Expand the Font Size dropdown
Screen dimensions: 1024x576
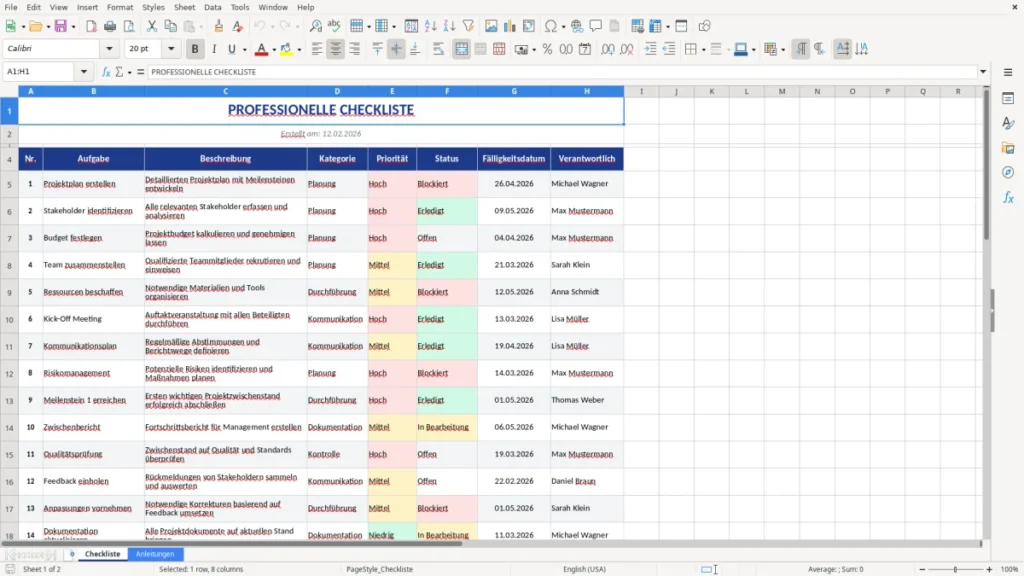(x=171, y=48)
